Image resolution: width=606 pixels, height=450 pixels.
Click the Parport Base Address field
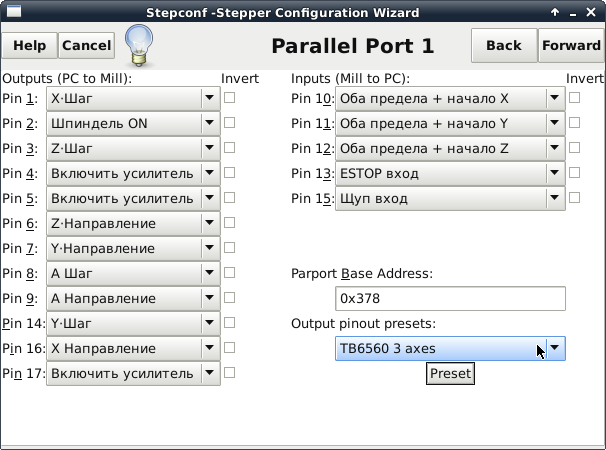(x=450, y=298)
